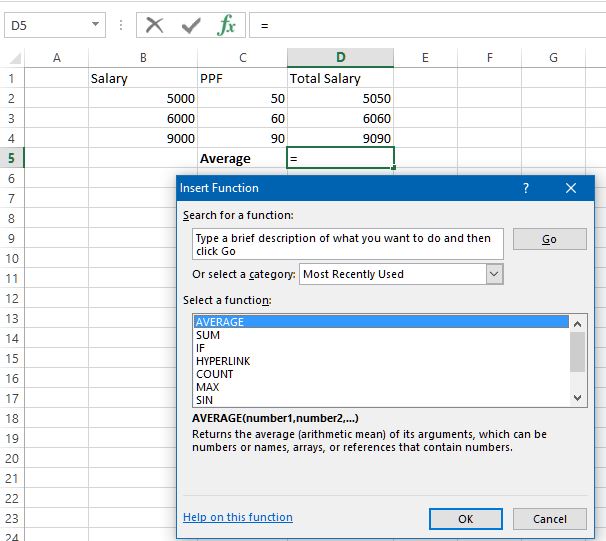
Task: Select column G header
Action: point(553,58)
